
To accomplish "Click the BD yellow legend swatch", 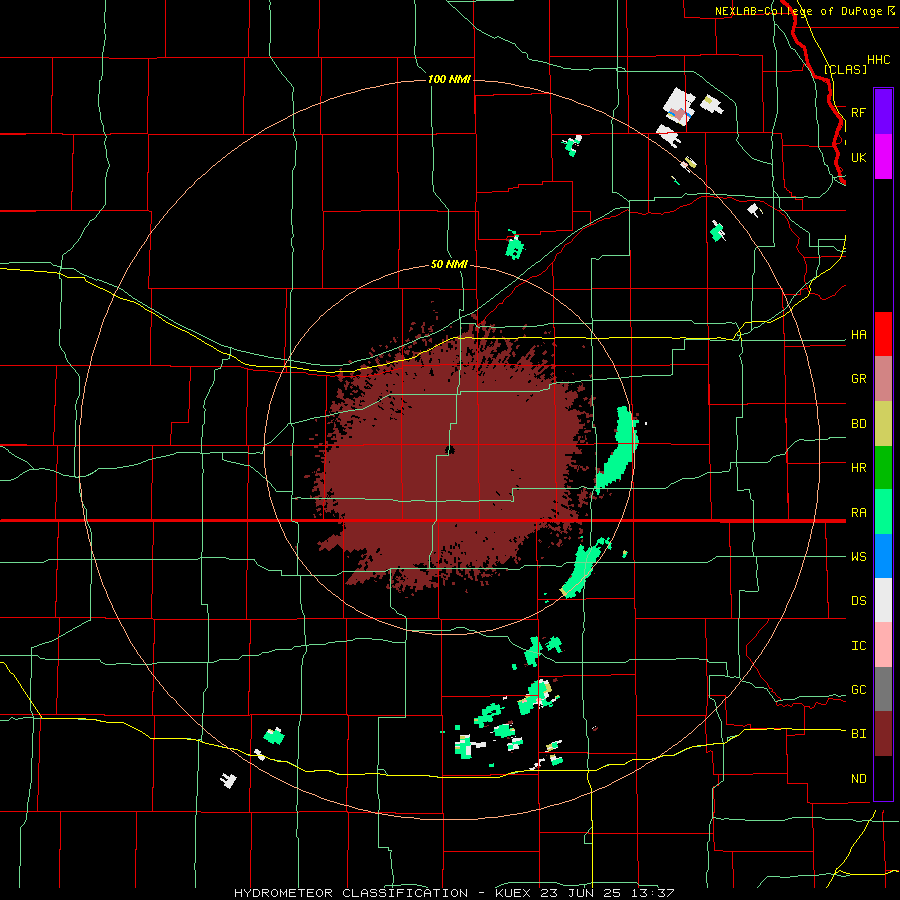I will (x=883, y=423).
